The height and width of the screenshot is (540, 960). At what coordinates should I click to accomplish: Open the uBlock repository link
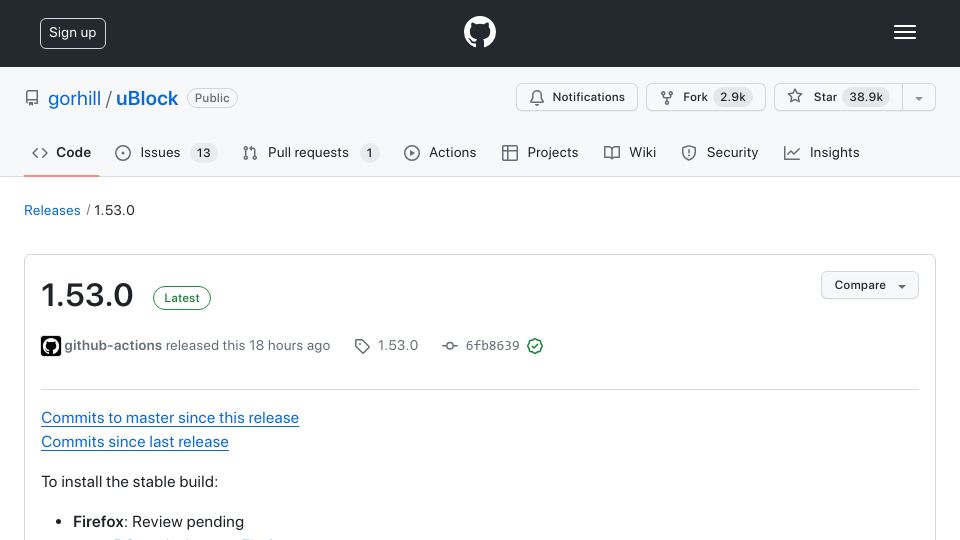(147, 99)
